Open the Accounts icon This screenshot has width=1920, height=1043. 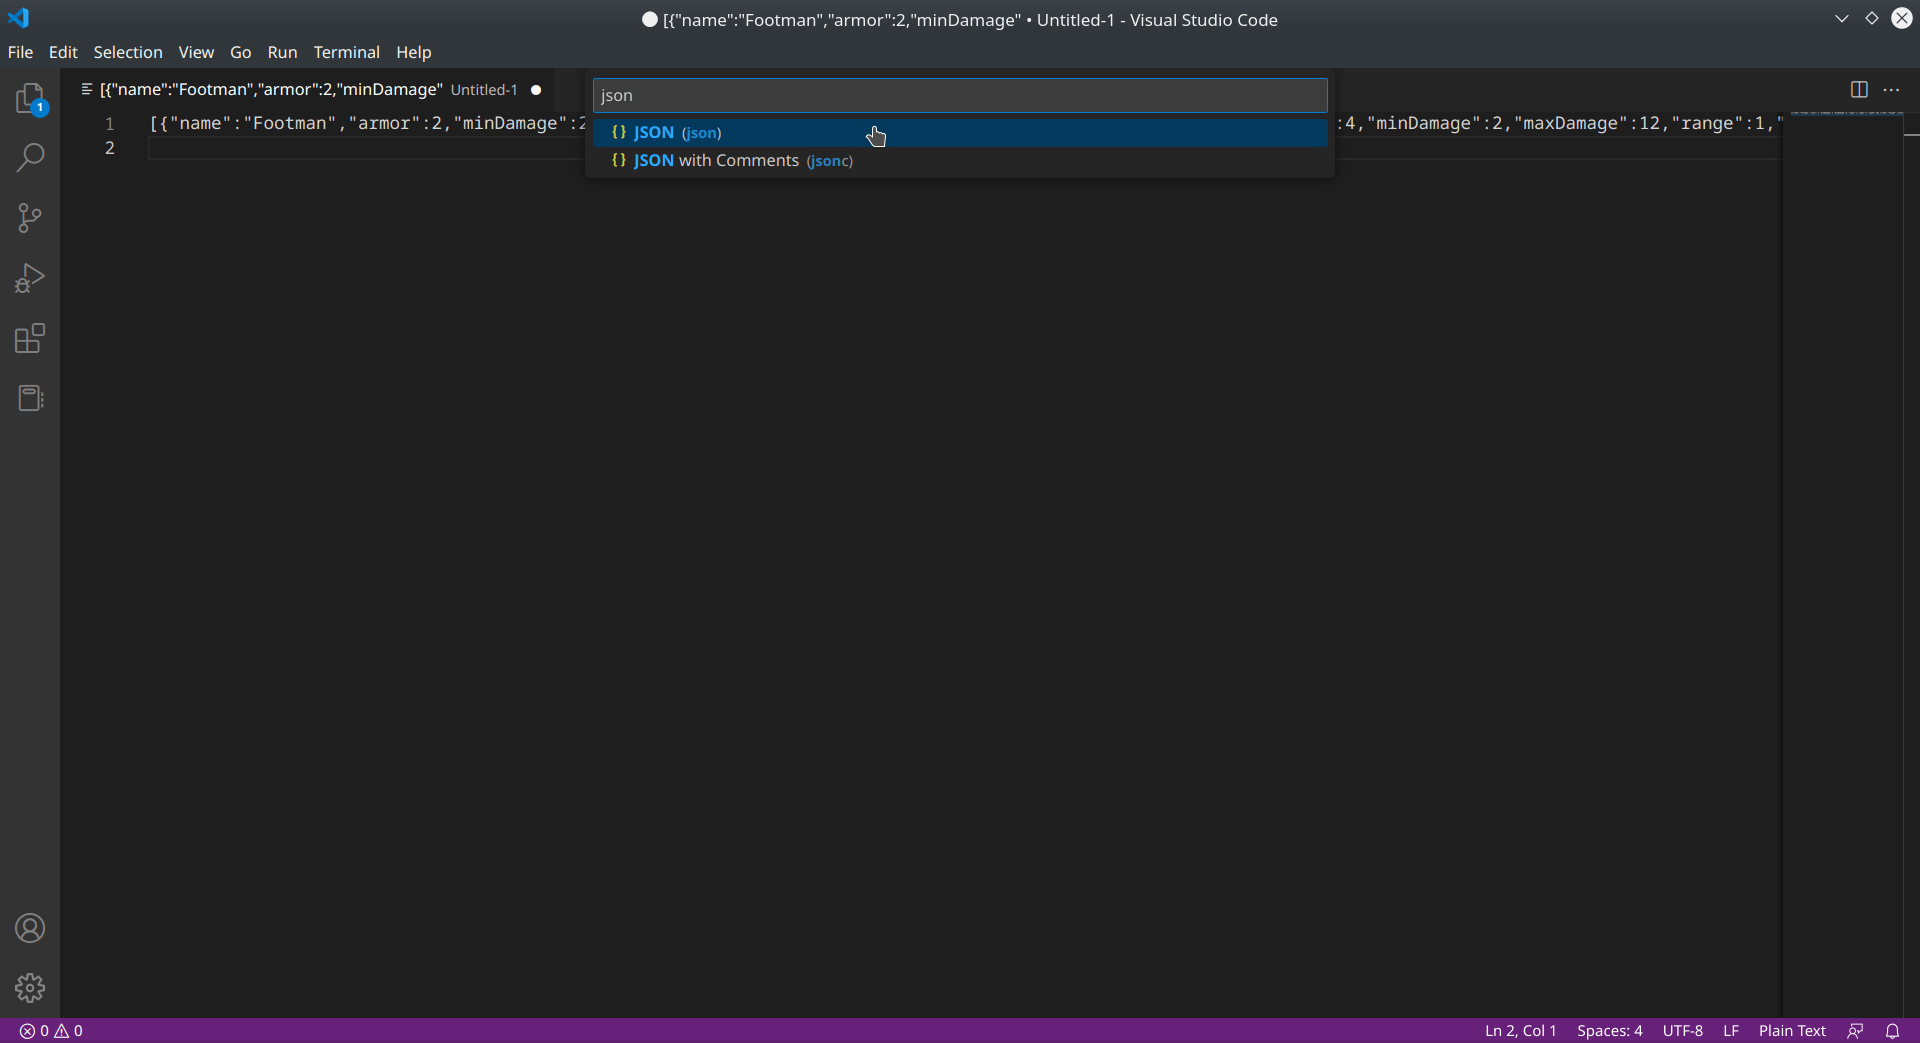(30, 928)
